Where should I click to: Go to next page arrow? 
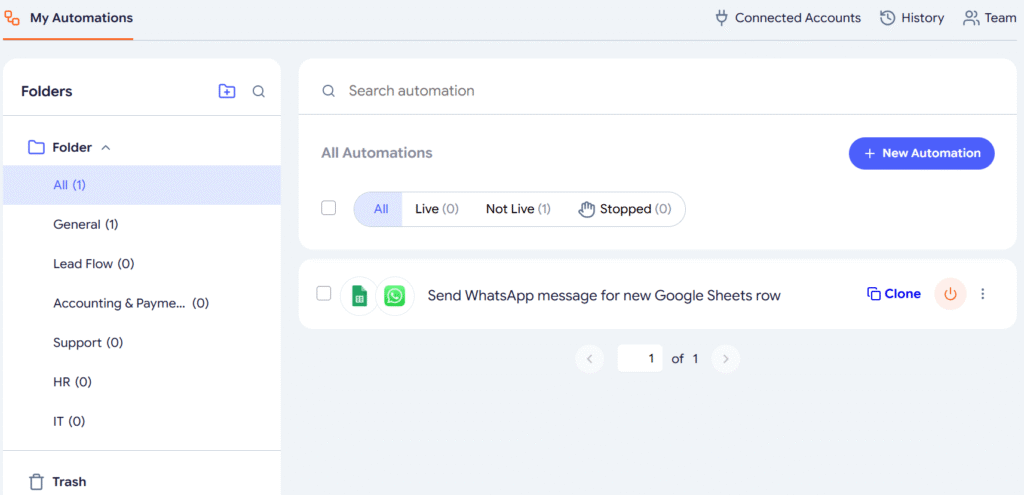click(x=726, y=359)
